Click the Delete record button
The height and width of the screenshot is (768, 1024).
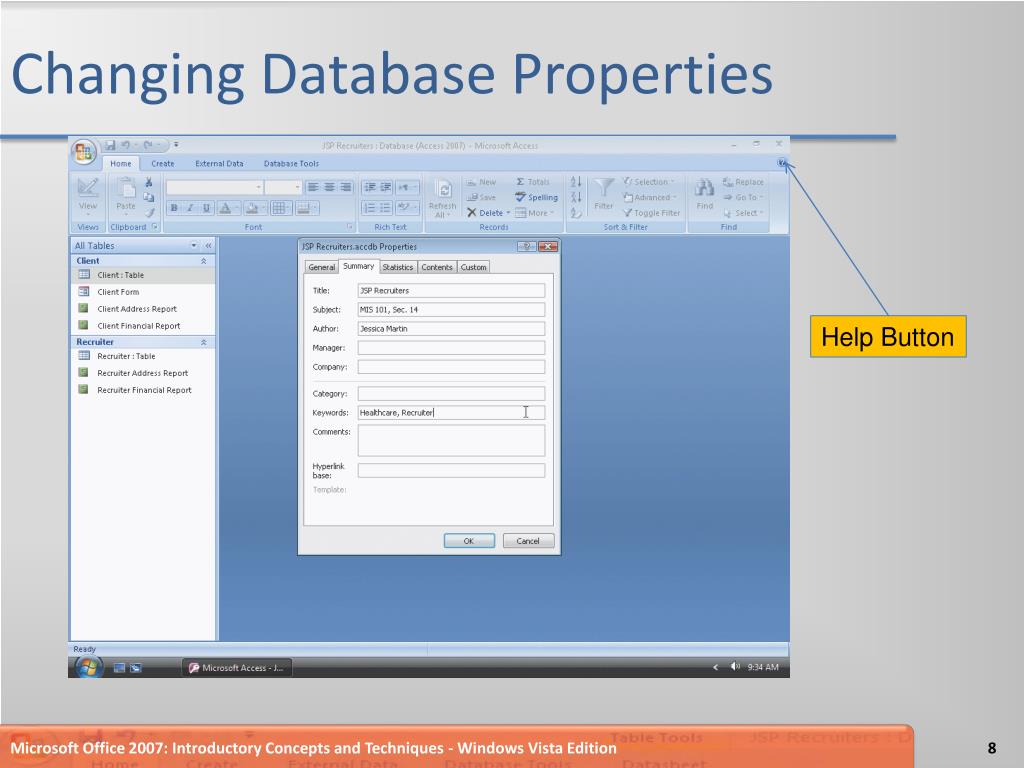(x=488, y=213)
